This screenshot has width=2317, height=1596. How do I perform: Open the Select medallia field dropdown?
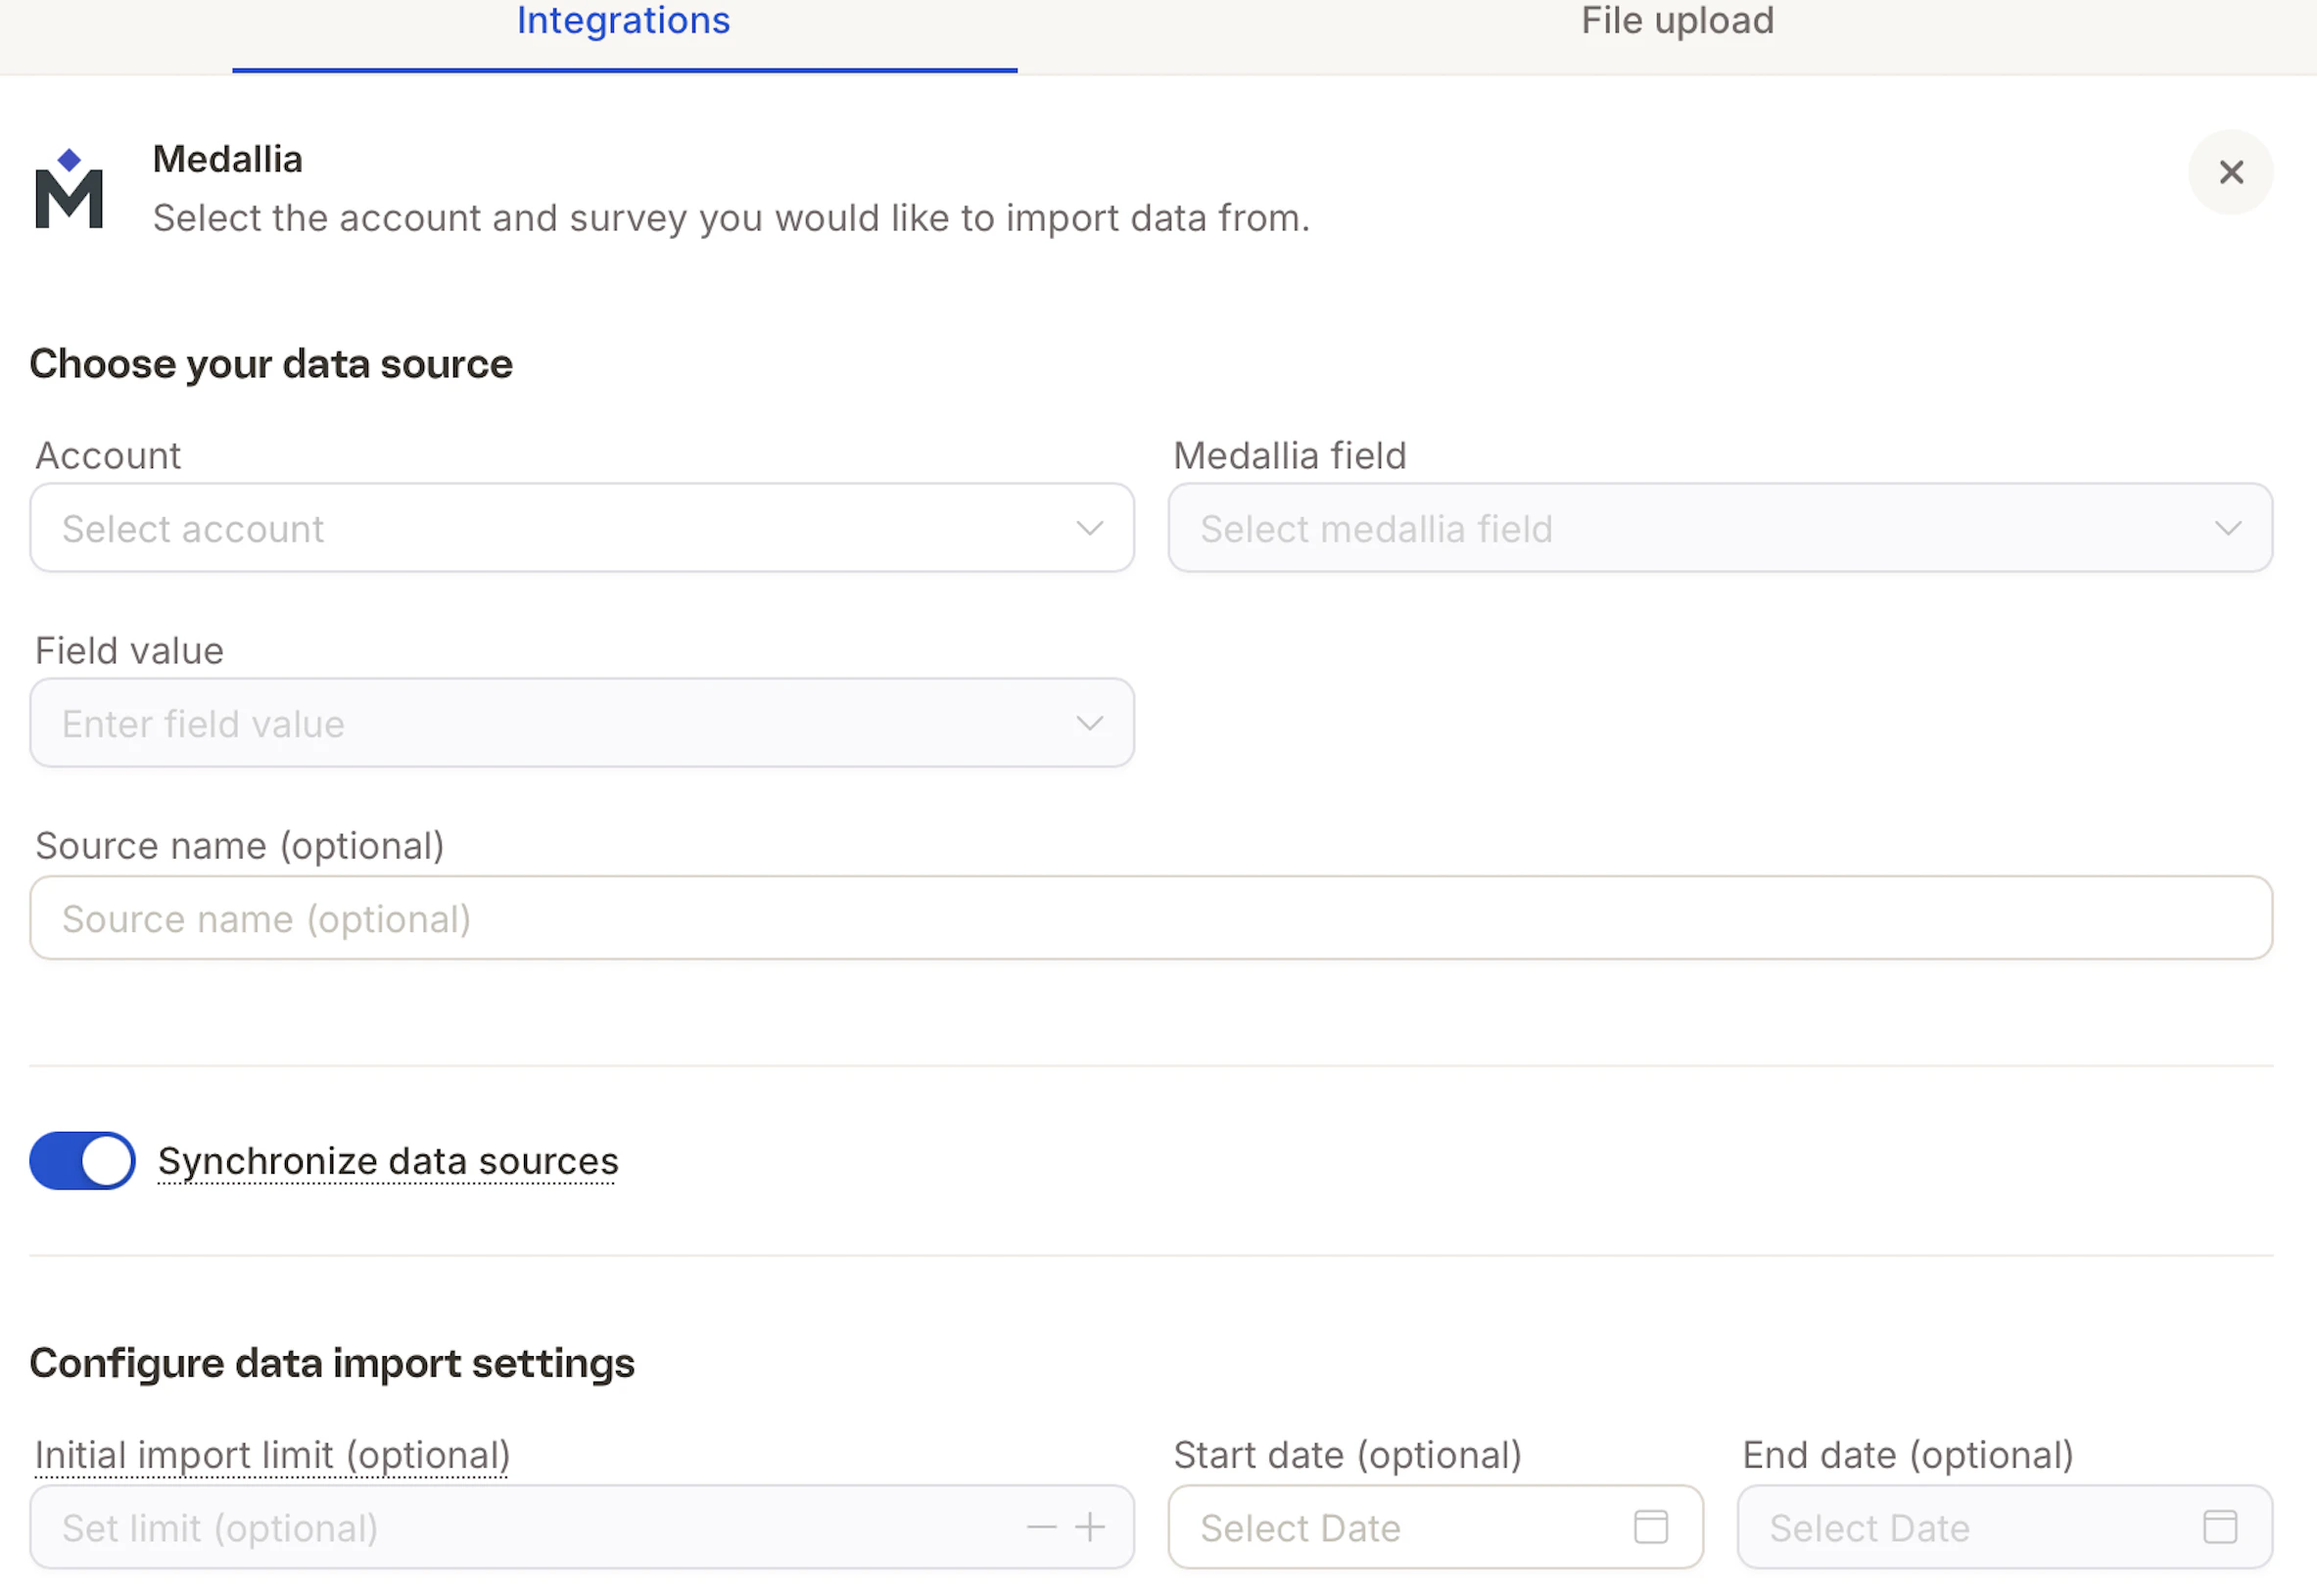point(1720,528)
